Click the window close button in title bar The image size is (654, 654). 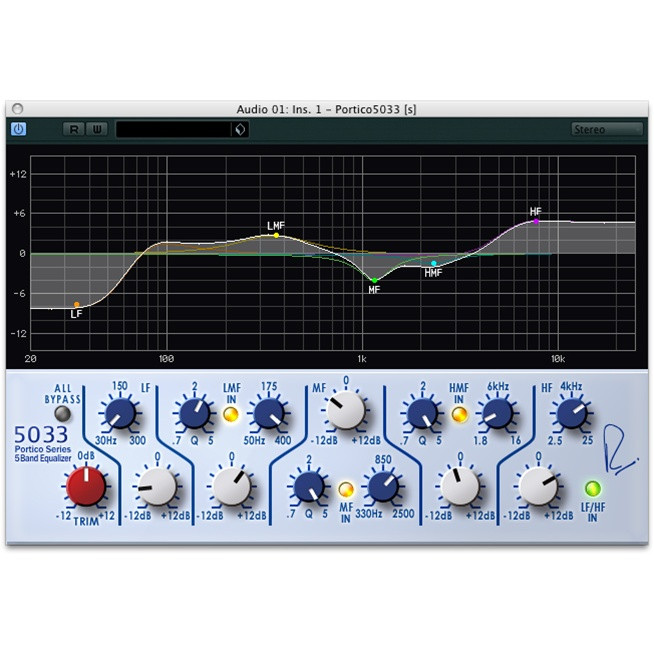pyautogui.click(x=18, y=109)
